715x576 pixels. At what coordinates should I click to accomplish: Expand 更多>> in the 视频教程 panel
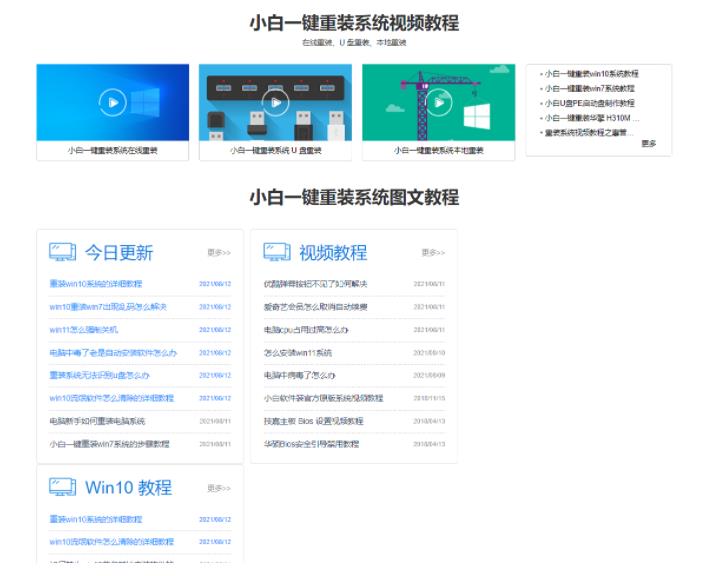pos(432,253)
